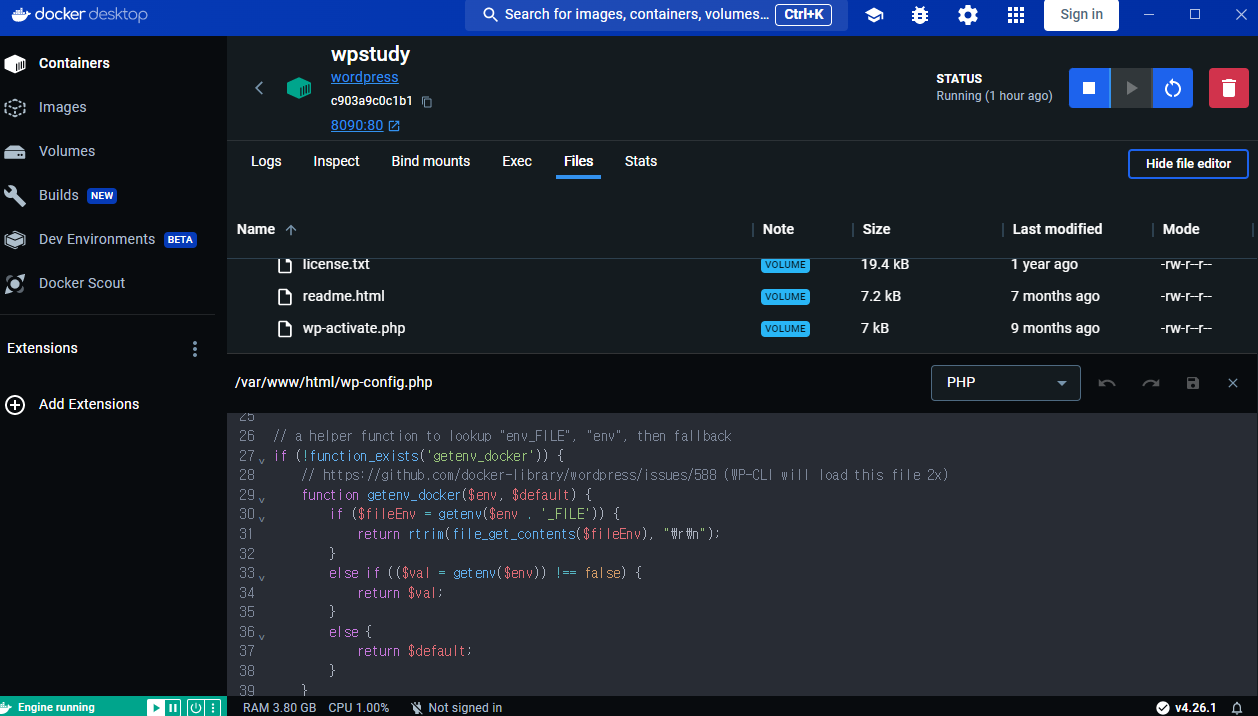Go back with the left chevron arrow
Viewport: 1258px width, 716px height.
259,88
